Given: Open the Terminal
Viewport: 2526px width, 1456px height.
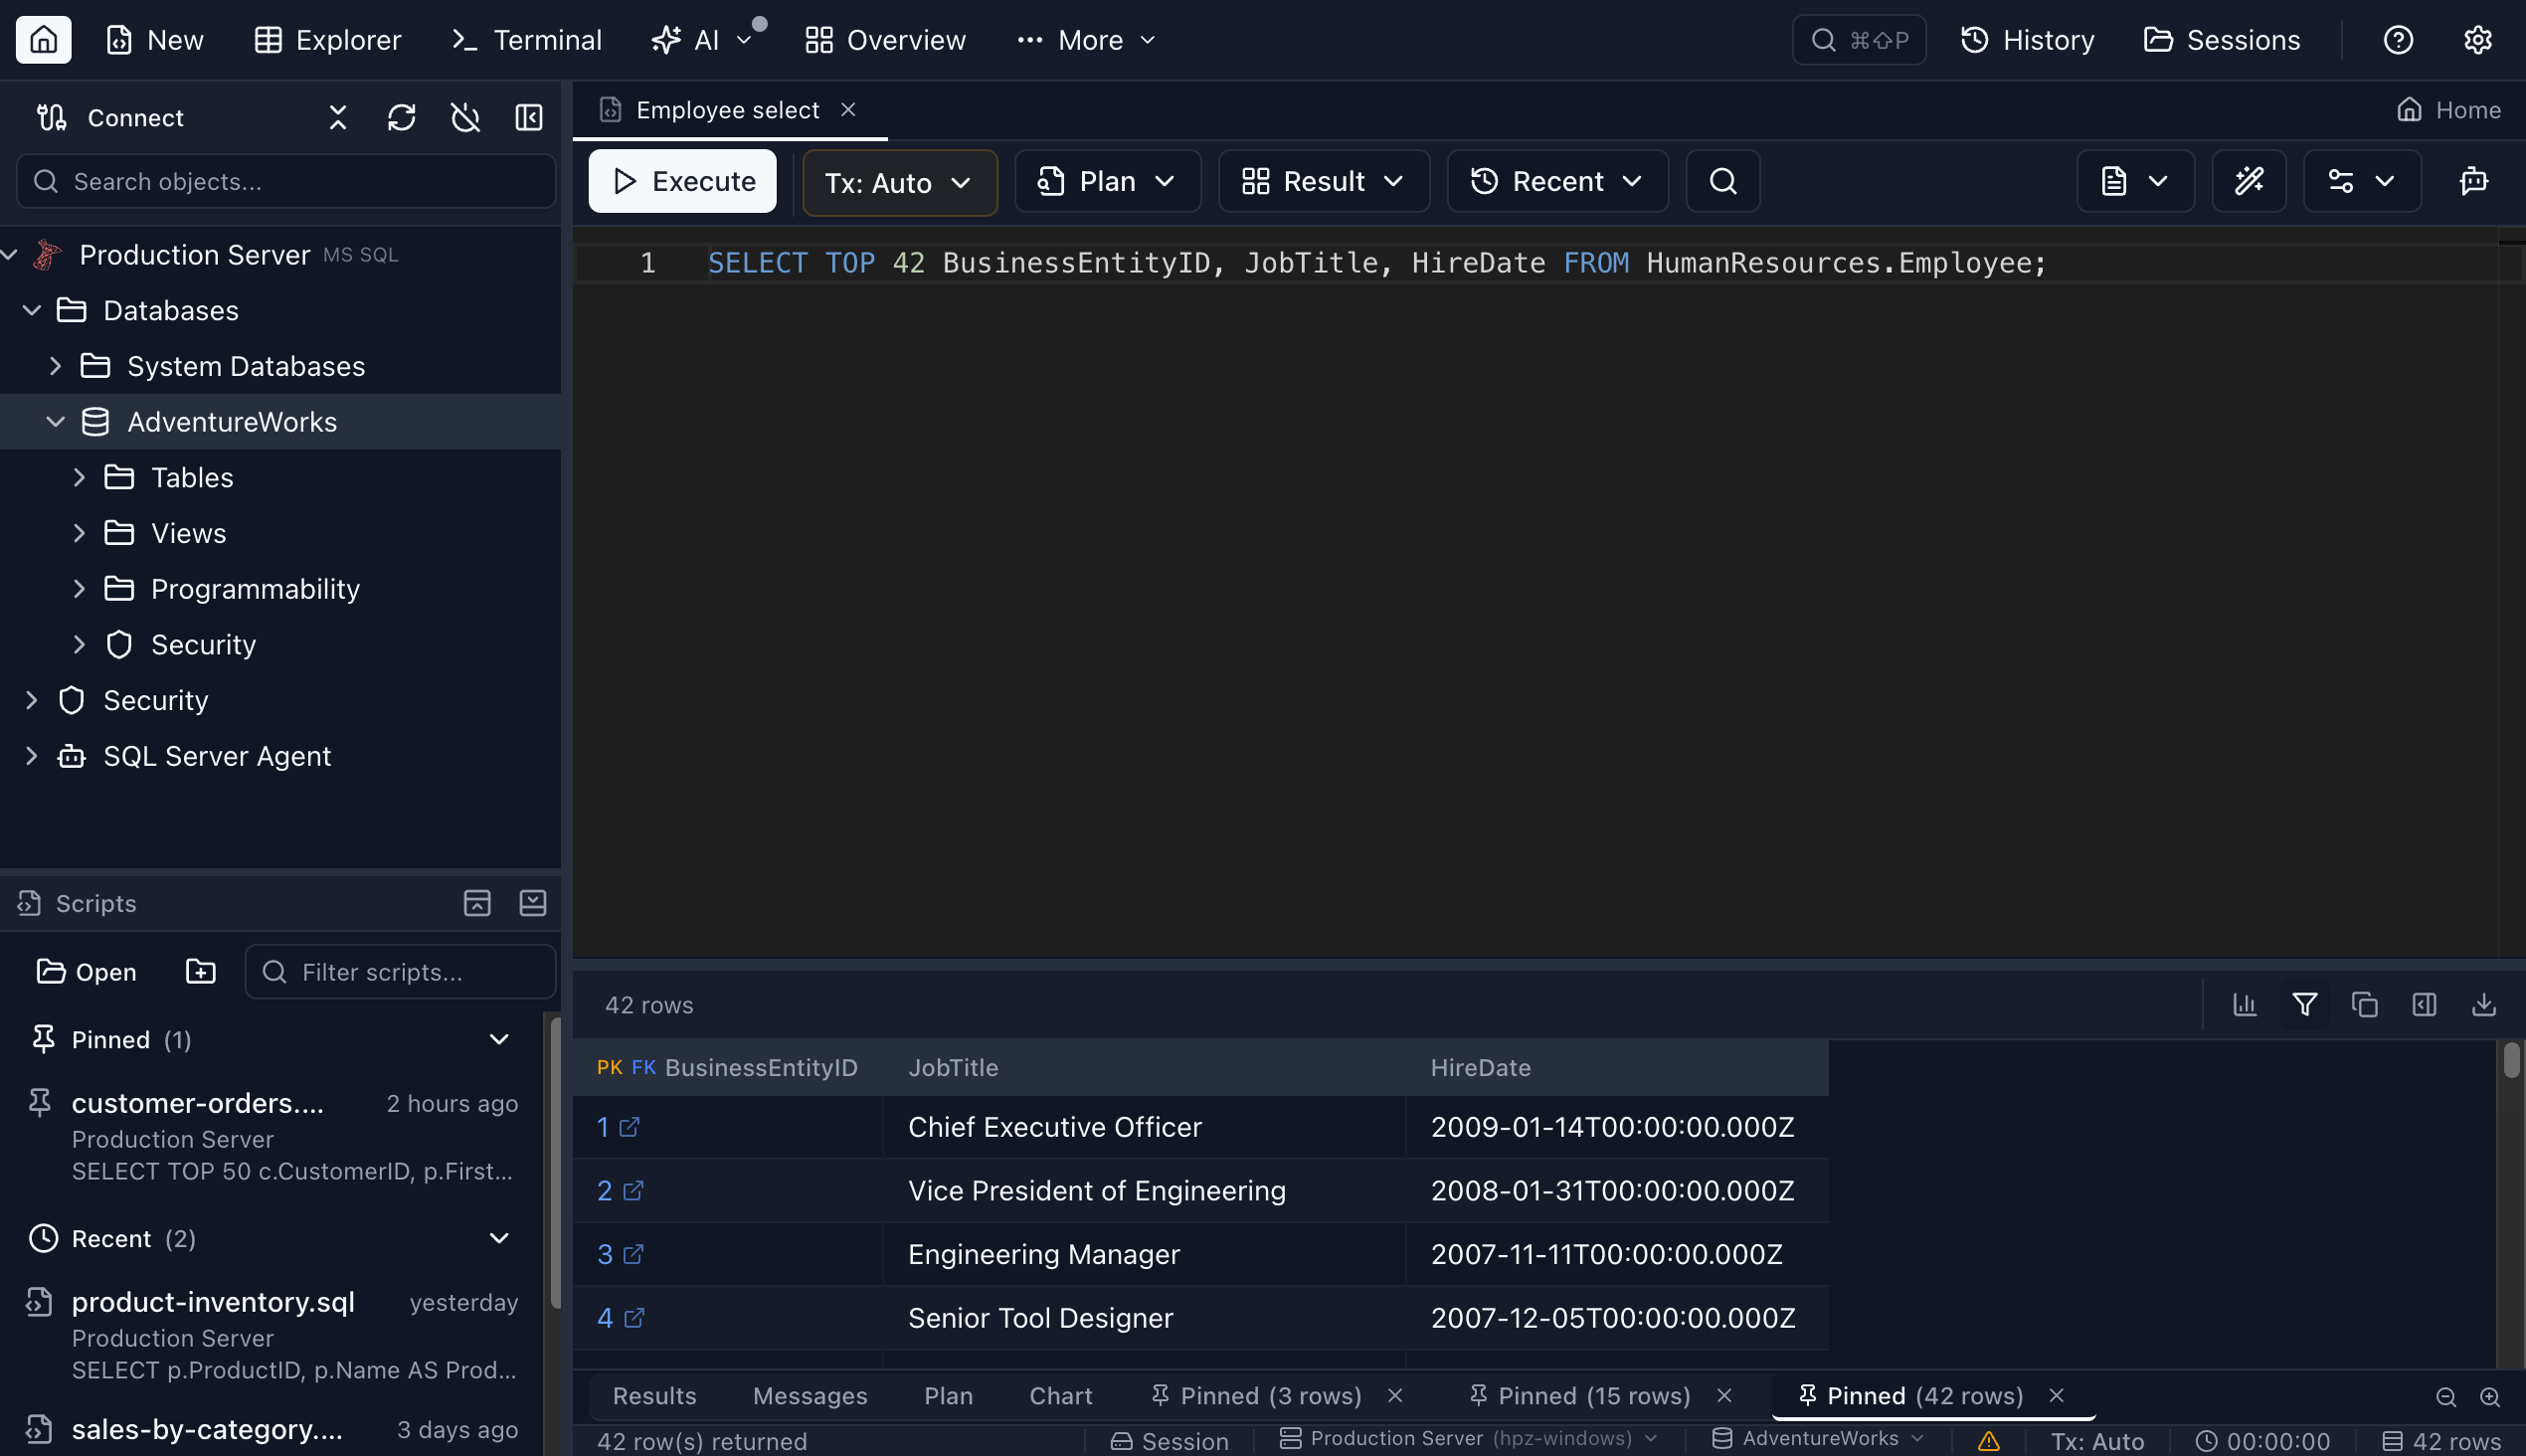Looking at the screenshot, I should [x=526, y=40].
